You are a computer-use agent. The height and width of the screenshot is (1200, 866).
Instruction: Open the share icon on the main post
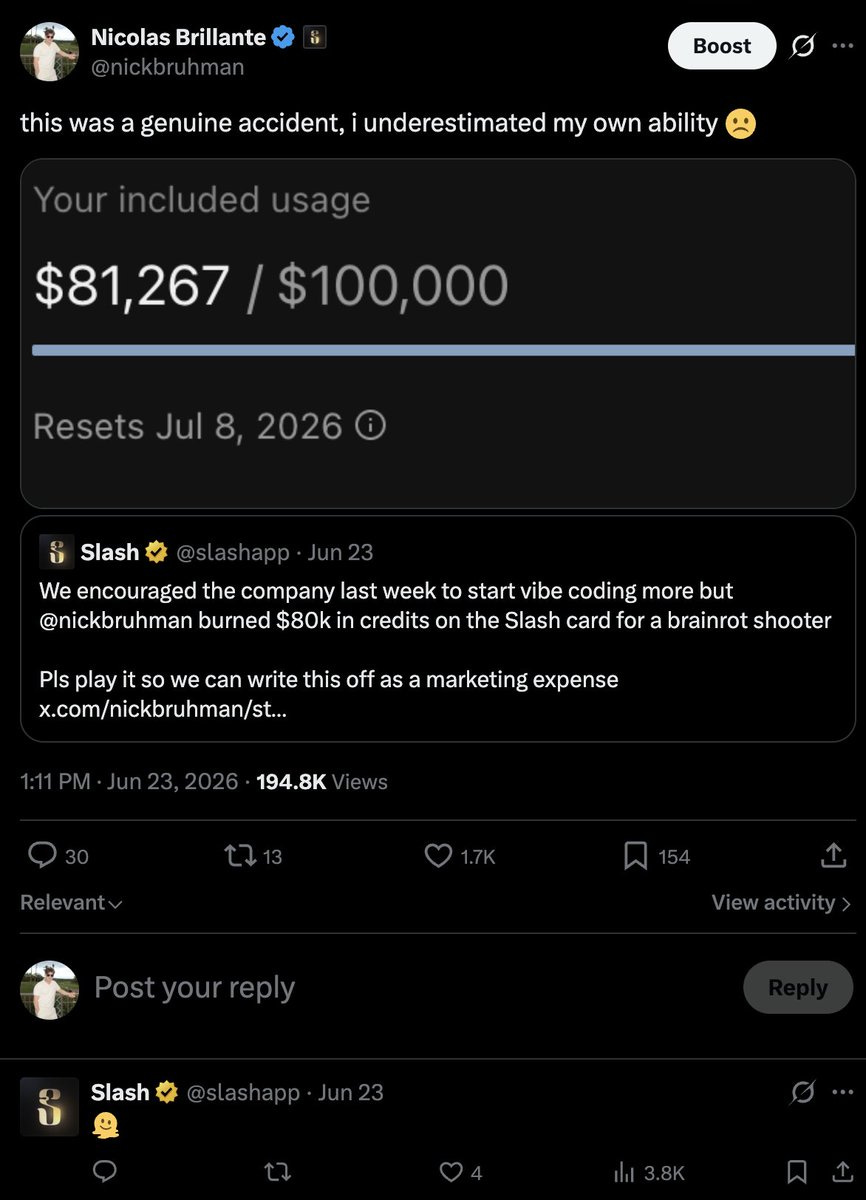[833, 856]
